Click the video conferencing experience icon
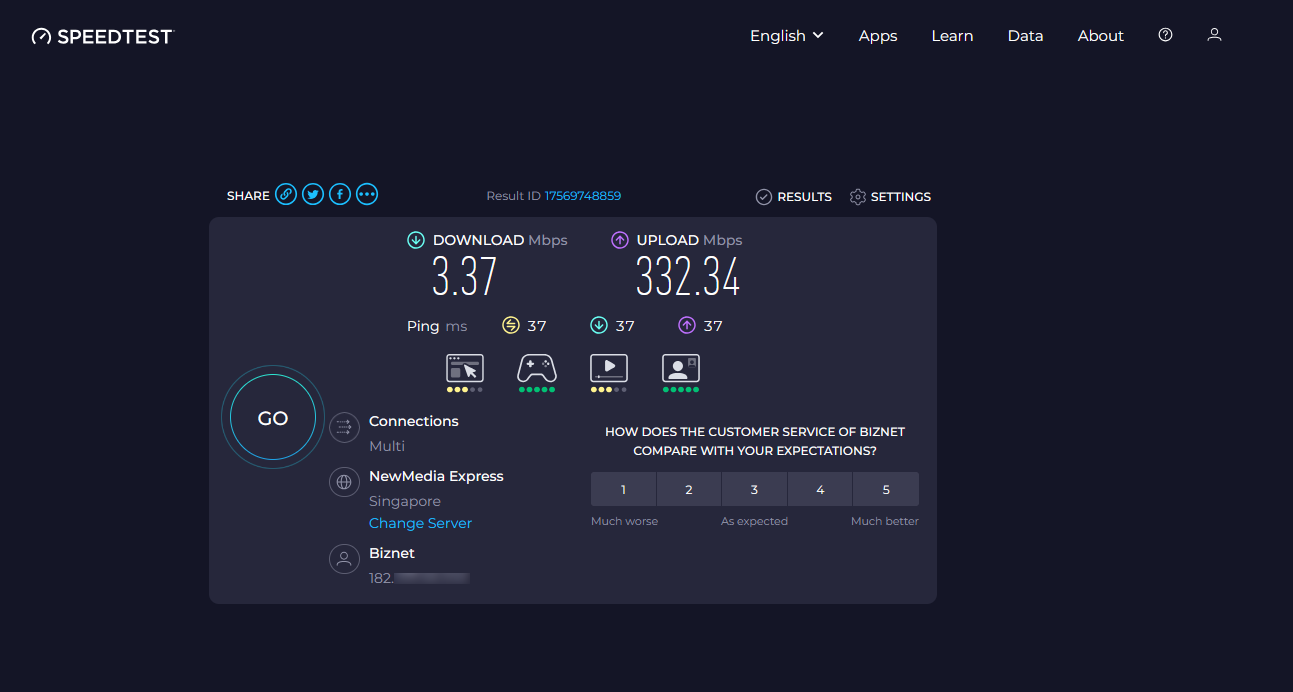This screenshot has height=692, width=1293. click(x=681, y=369)
